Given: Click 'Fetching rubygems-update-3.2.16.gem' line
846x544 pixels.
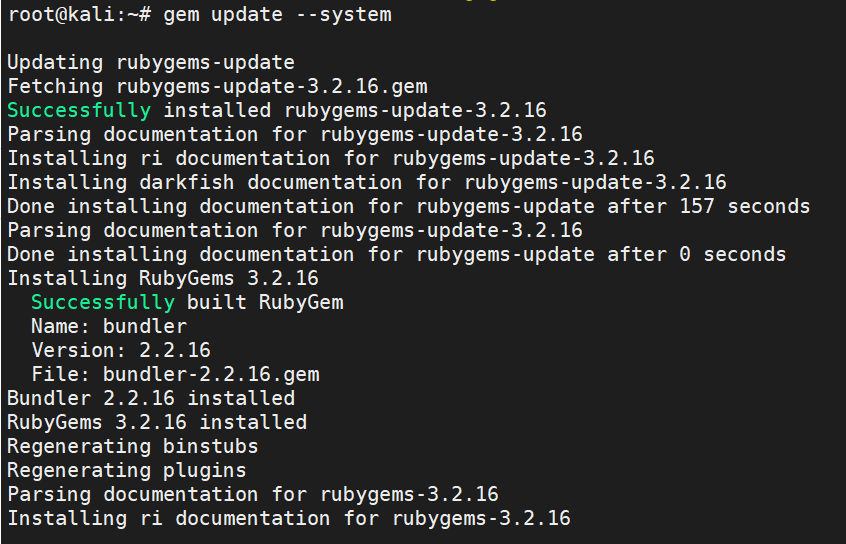Looking at the screenshot, I should click(217, 86).
